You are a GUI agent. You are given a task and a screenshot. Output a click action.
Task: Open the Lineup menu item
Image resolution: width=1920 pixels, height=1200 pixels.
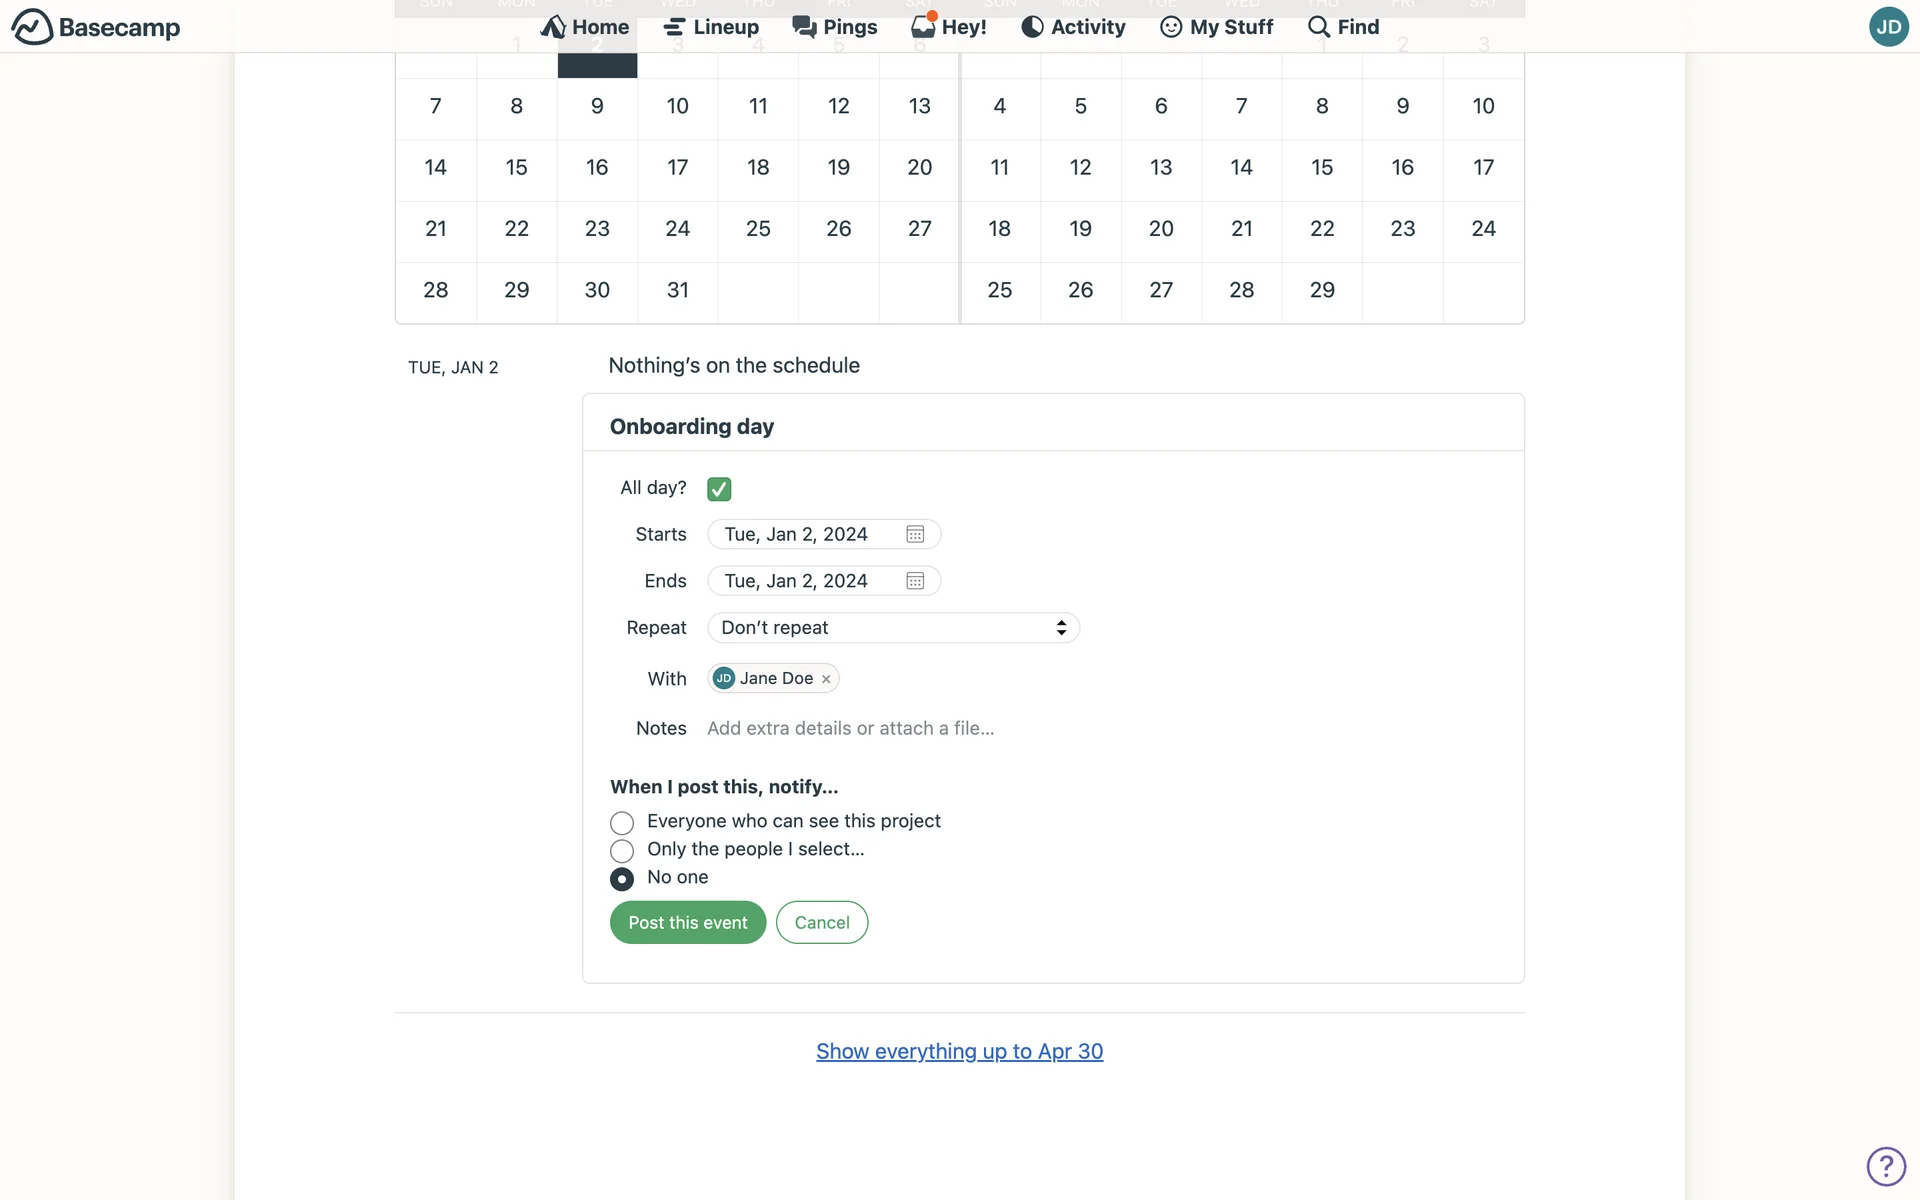[711, 27]
